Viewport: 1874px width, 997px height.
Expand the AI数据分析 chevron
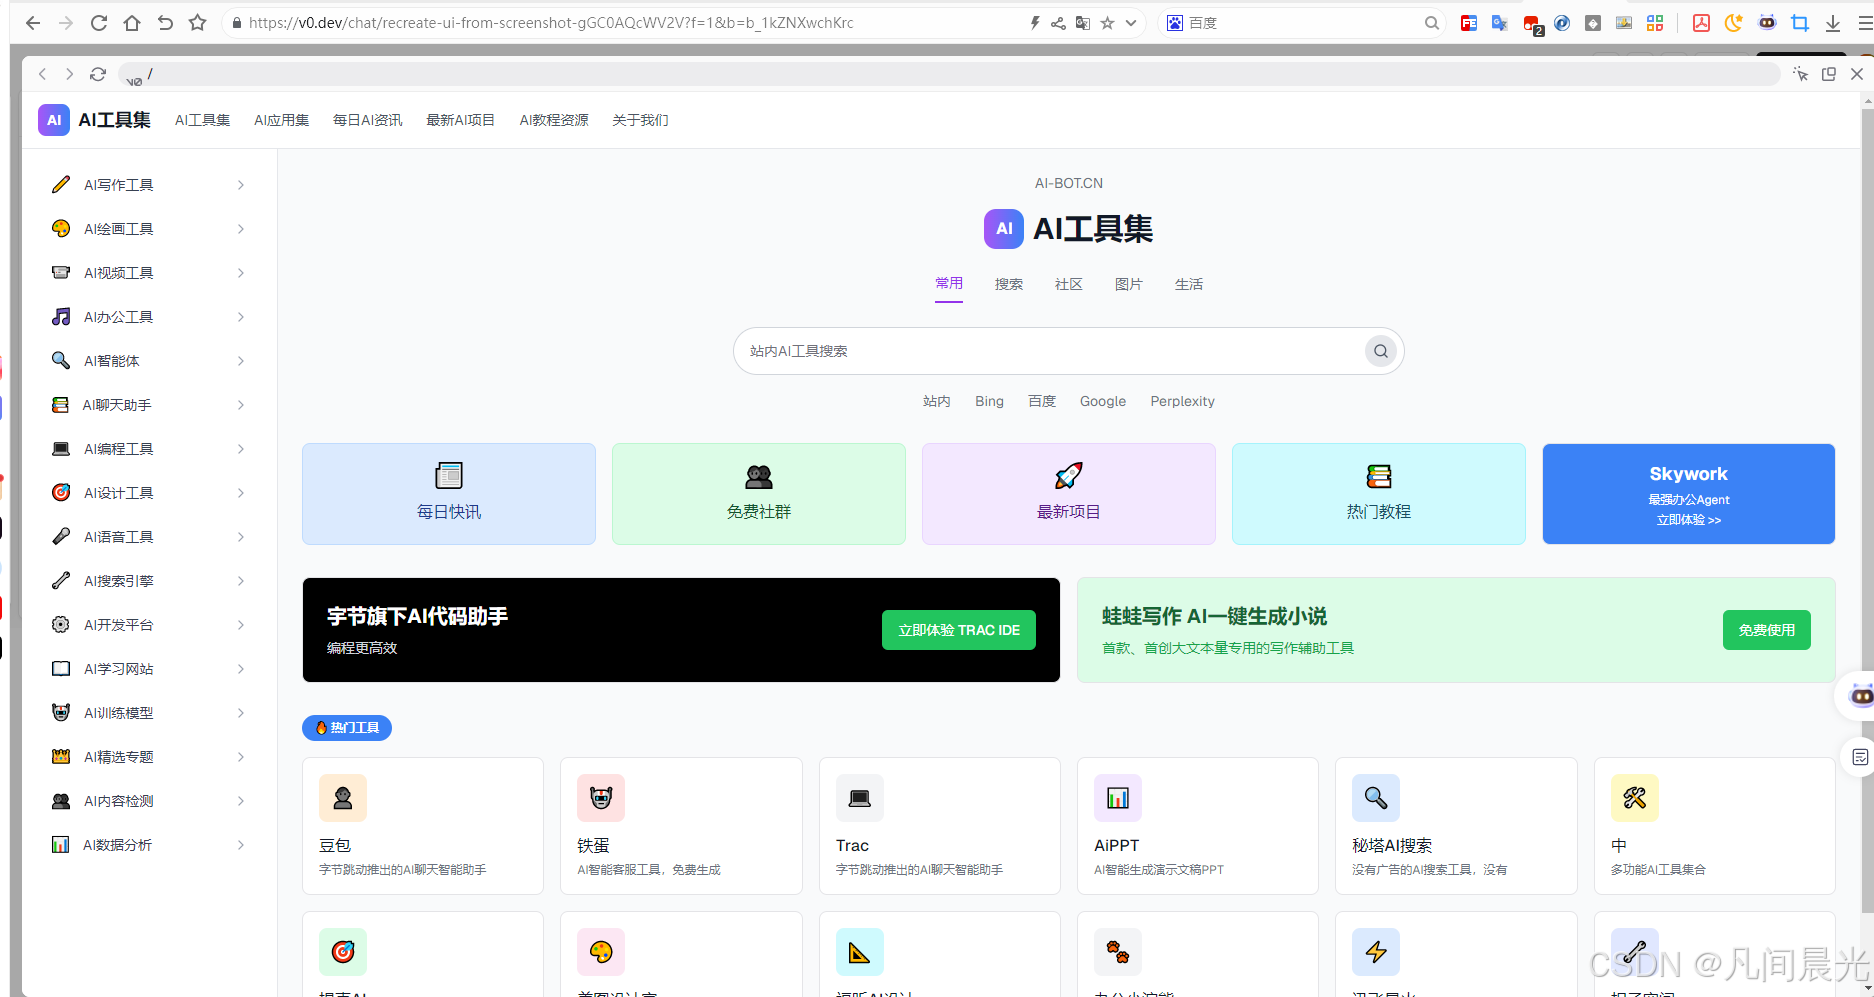(241, 845)
